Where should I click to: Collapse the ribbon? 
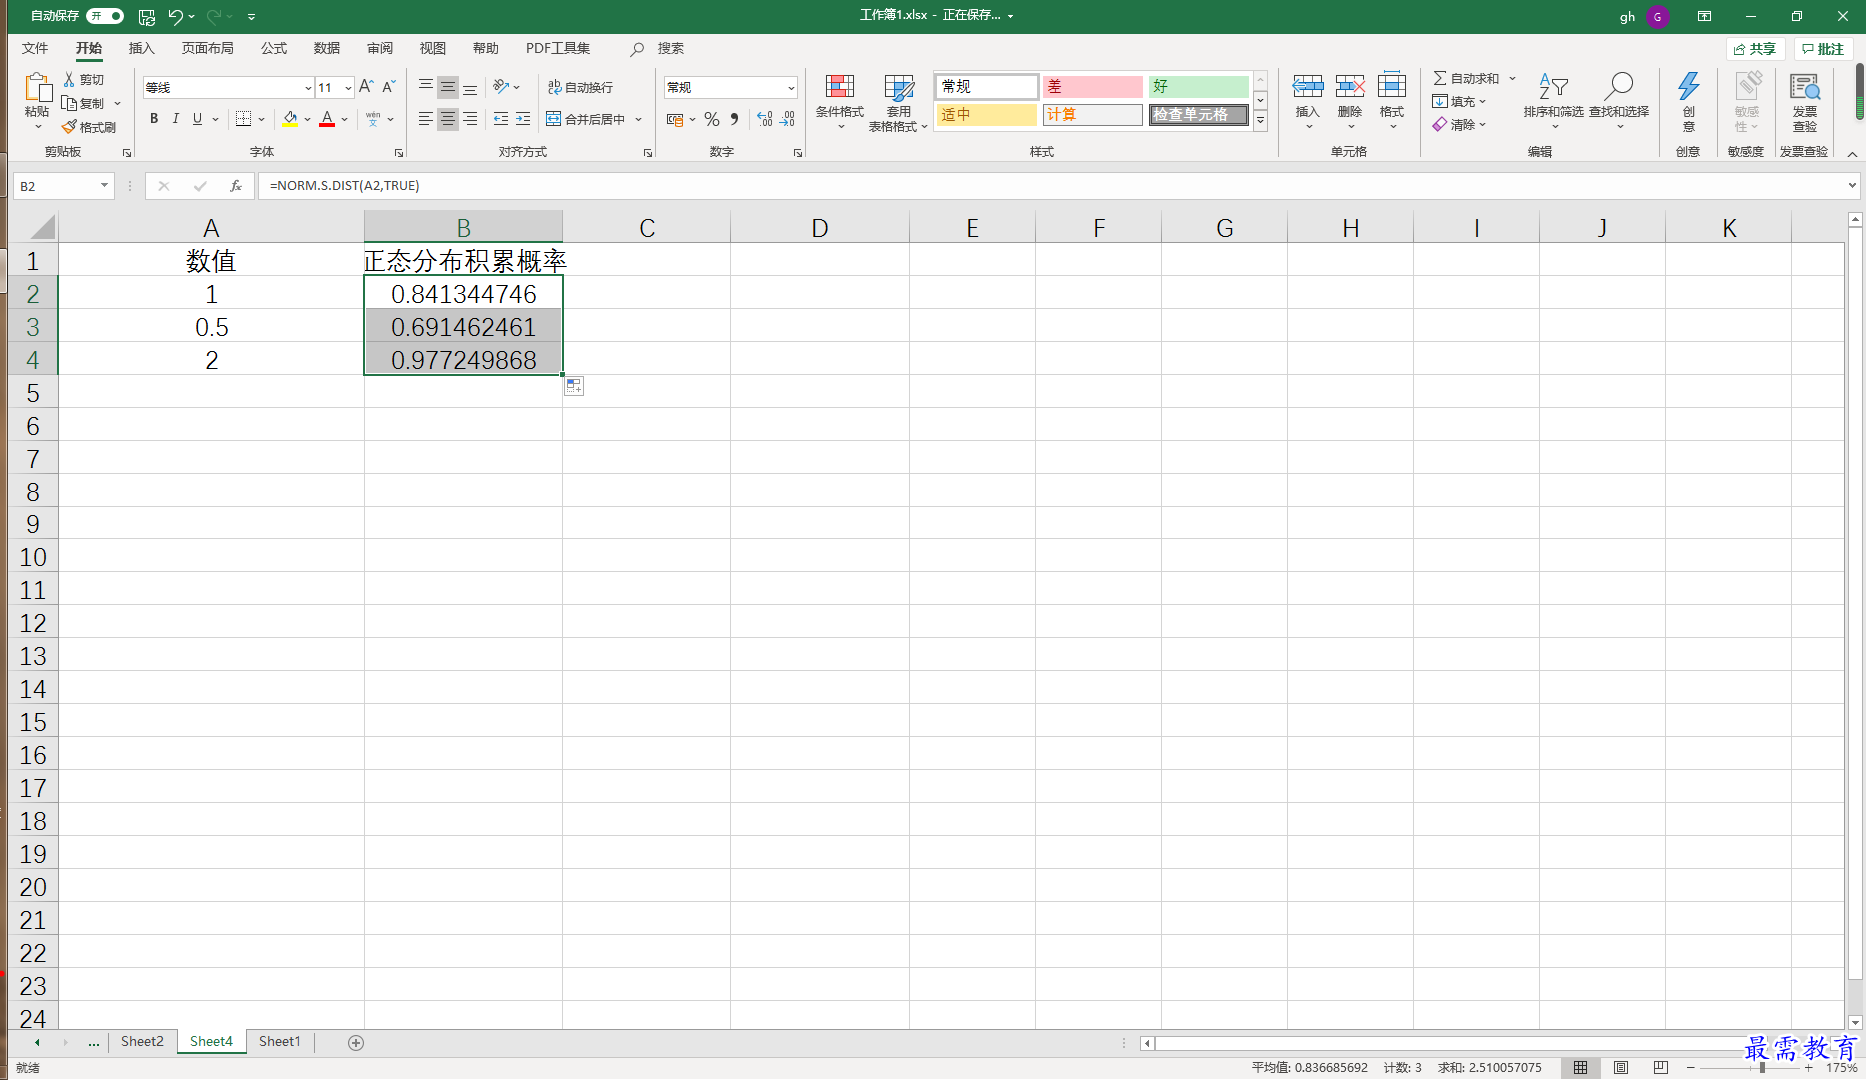[1852, 153]
